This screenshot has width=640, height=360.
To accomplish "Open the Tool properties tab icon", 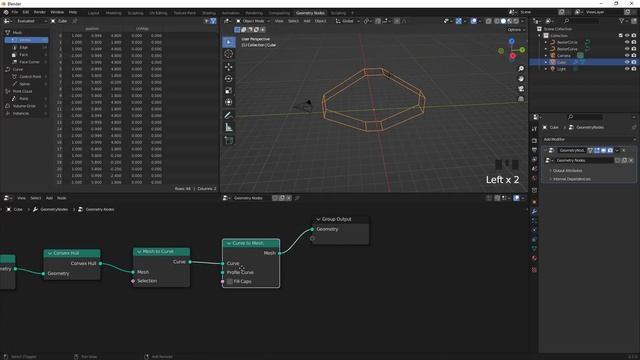I will [534, 129].
